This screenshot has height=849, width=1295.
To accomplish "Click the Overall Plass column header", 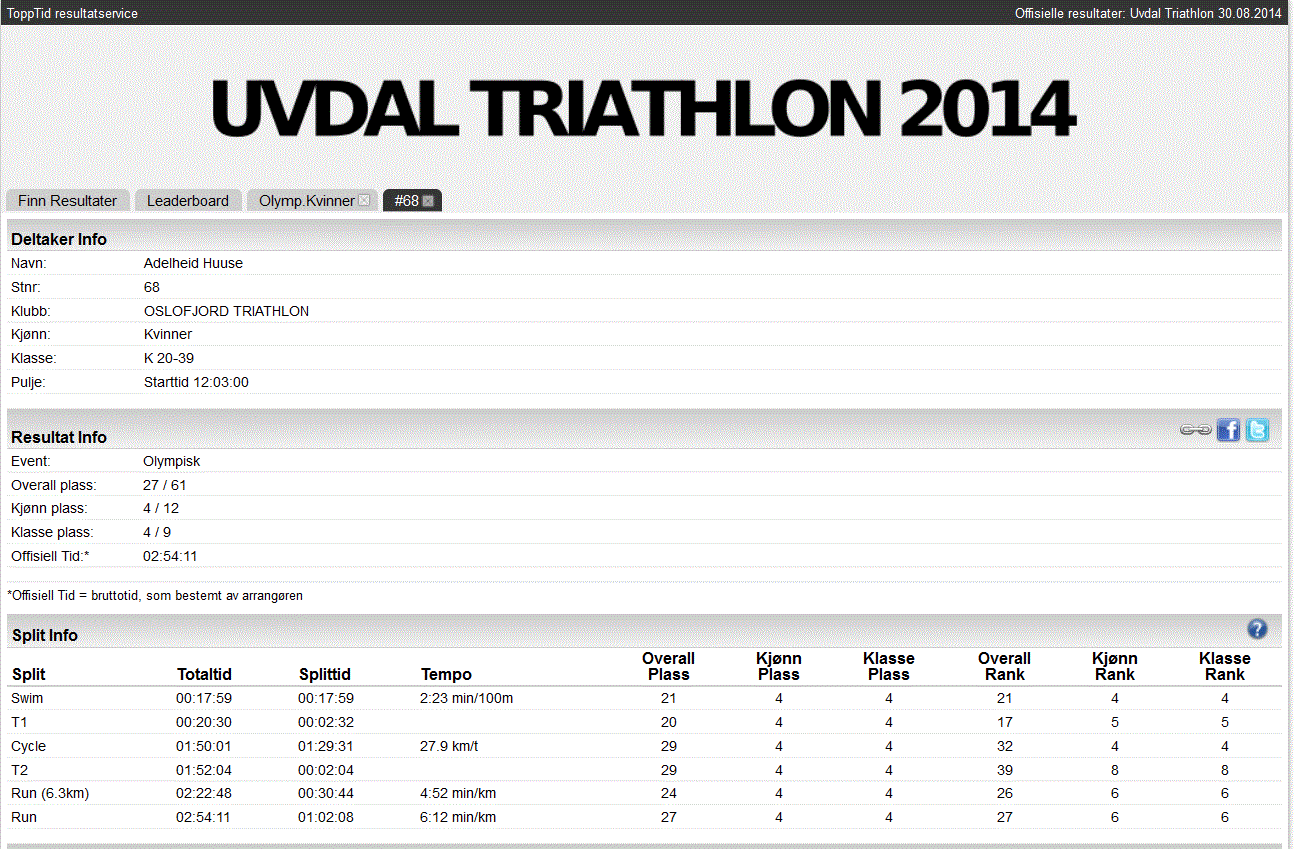I will [x=669, y=666].
